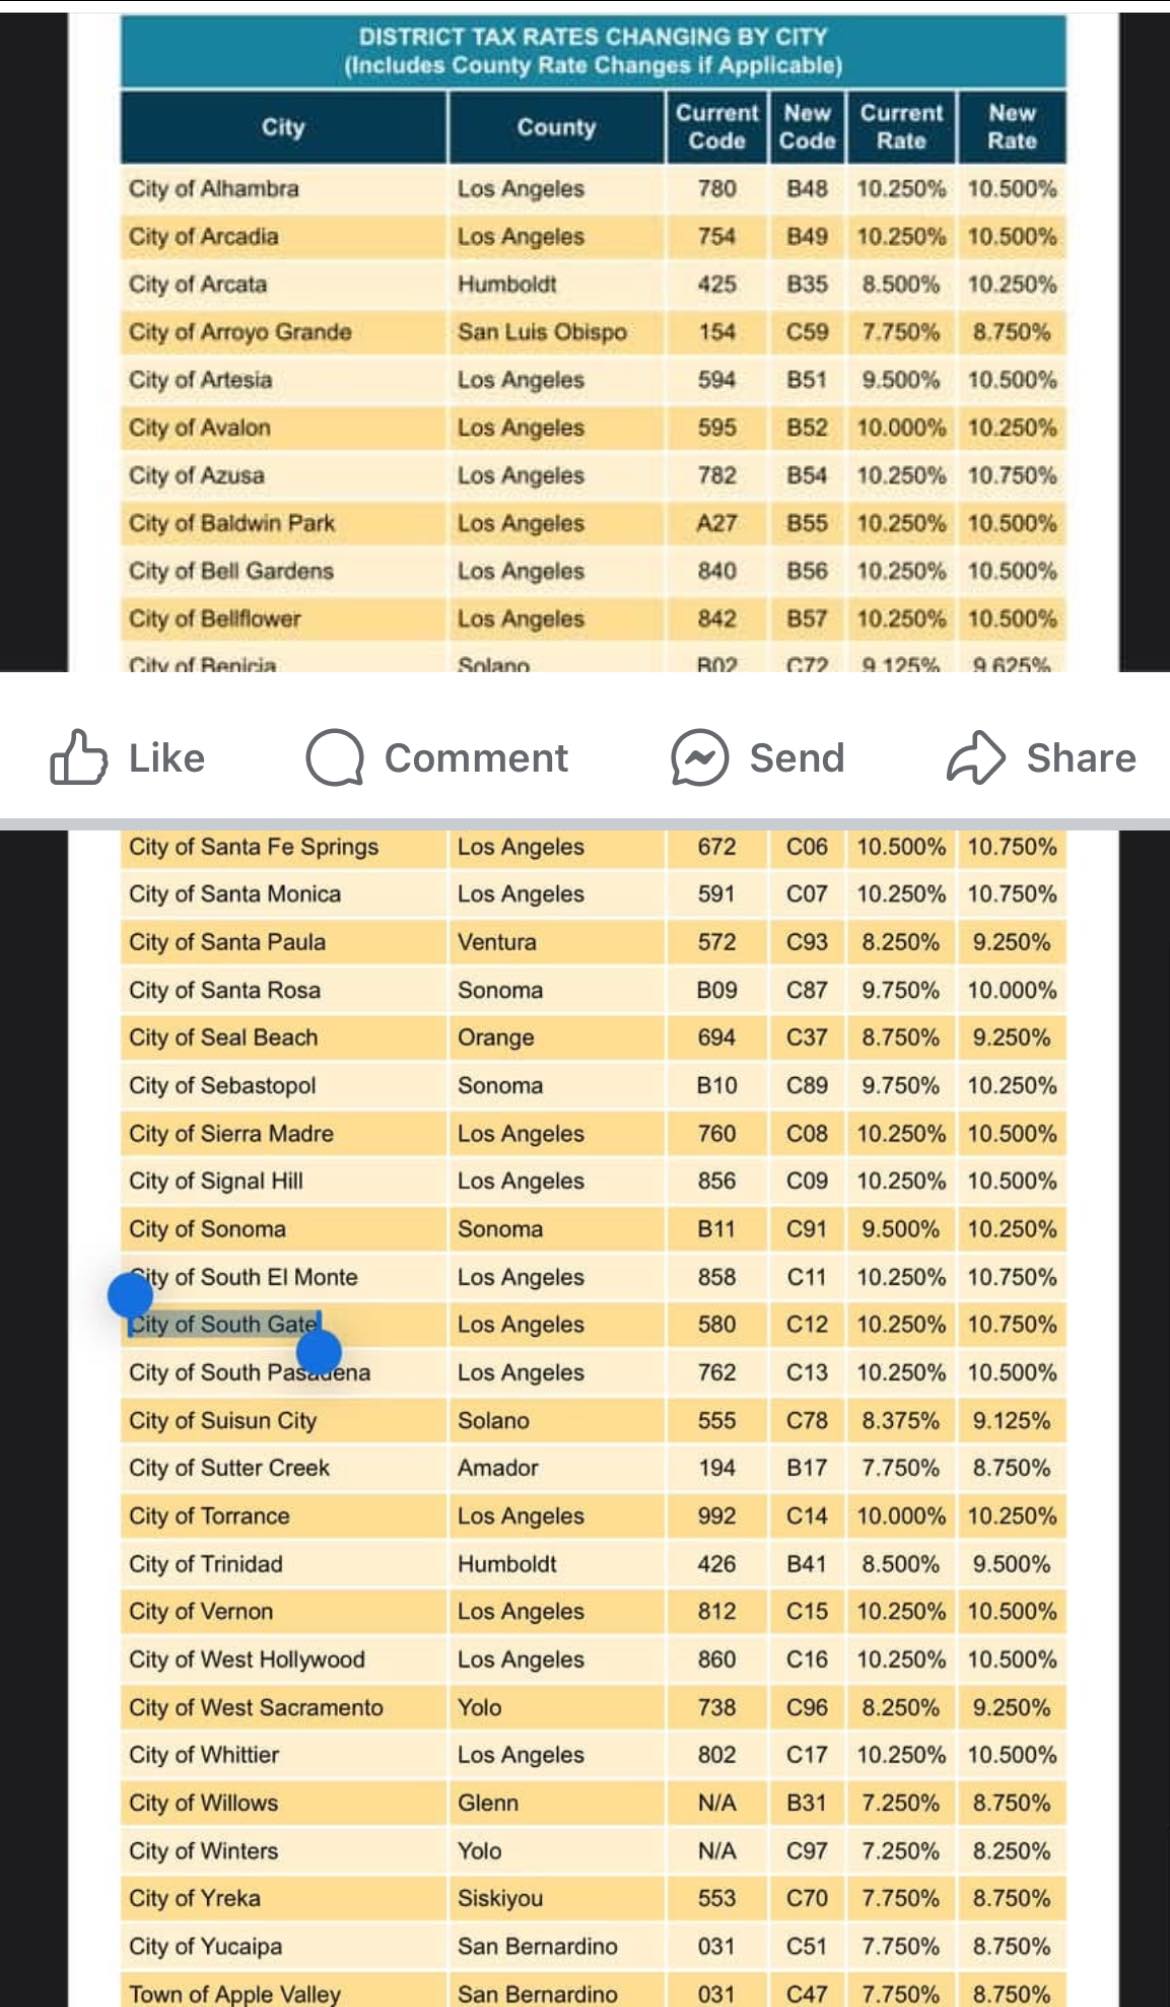
Task: Tap the Like thumbs-up icon
Action: 78,757
